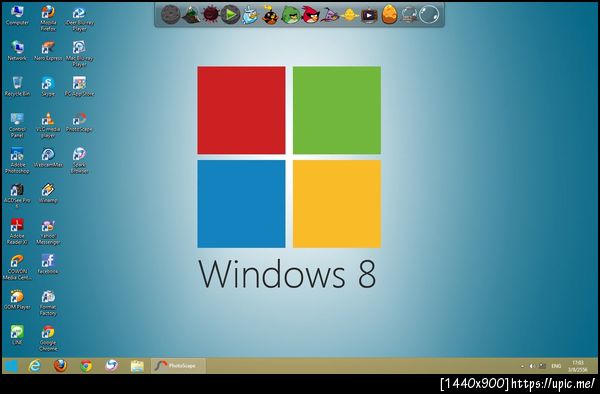
Task: Click the dark red spiky dock icon
Action: pyautogui.click(x=210, y=15)
